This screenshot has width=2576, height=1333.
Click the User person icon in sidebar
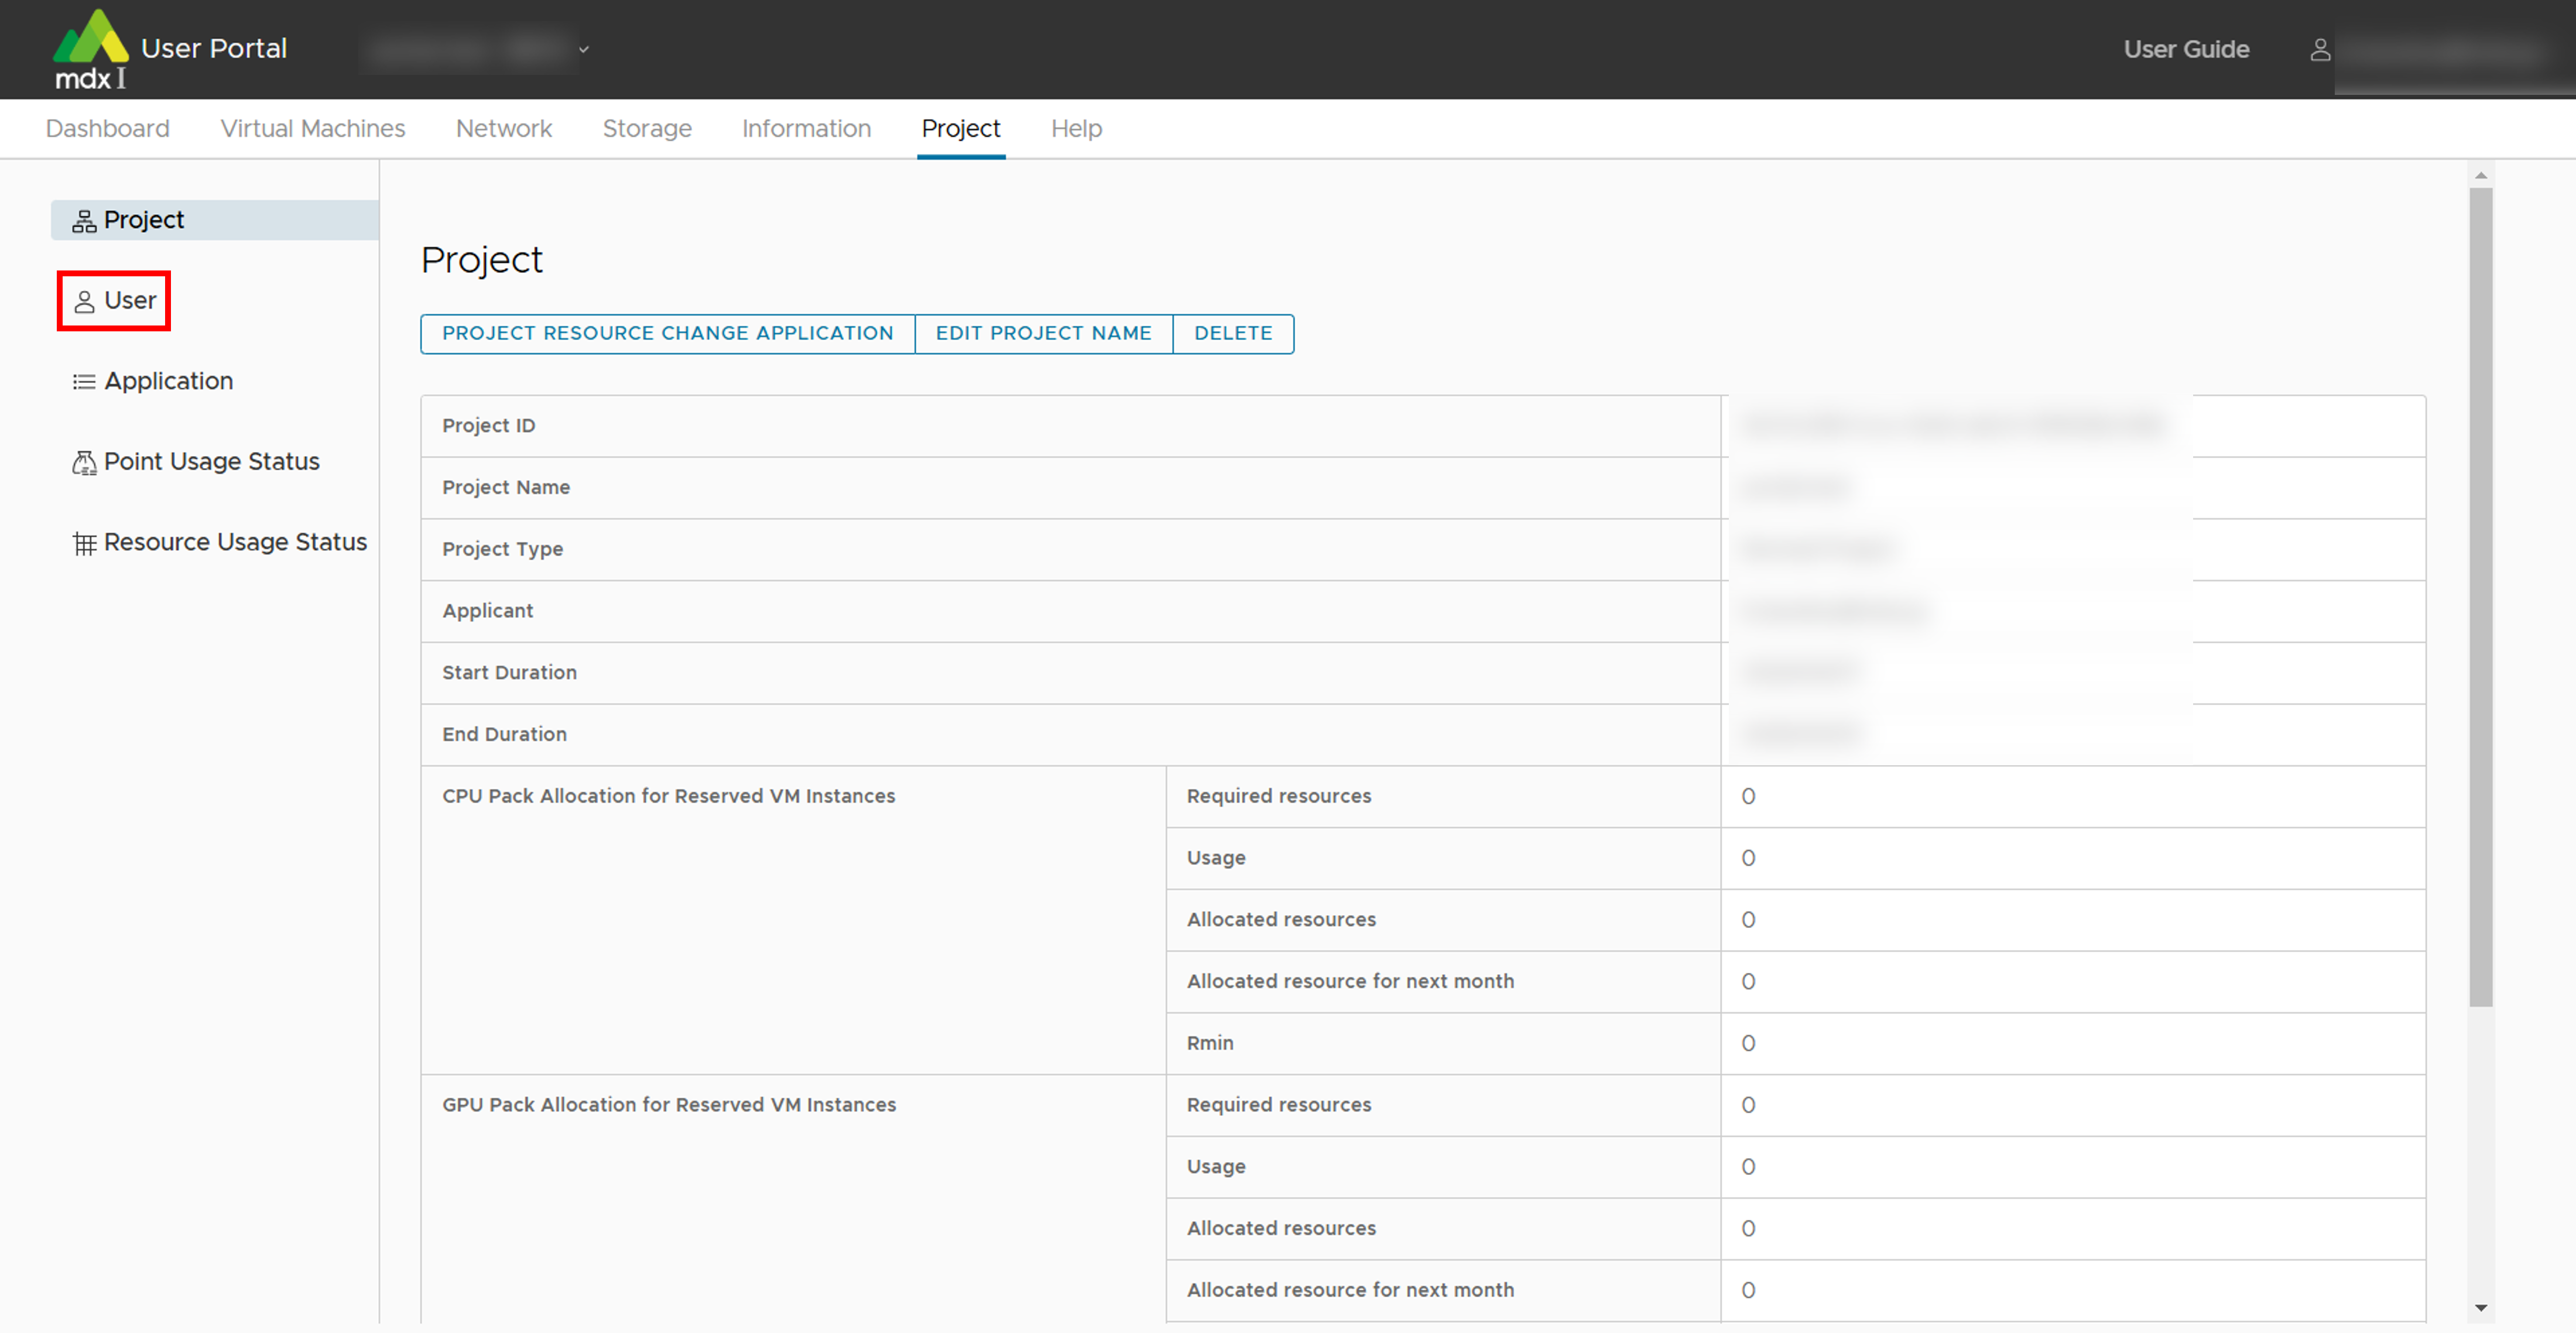click(84, 301)
